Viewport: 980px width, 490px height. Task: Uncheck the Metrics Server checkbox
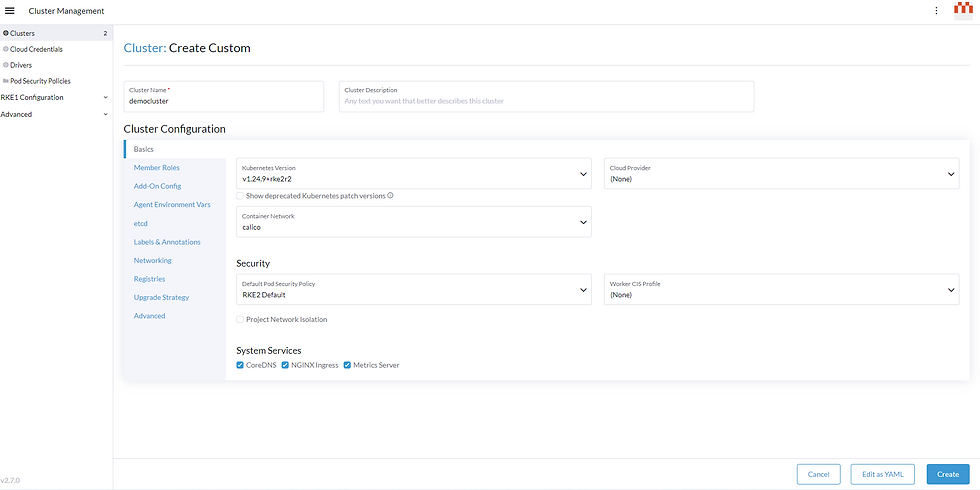pos(348,365)
